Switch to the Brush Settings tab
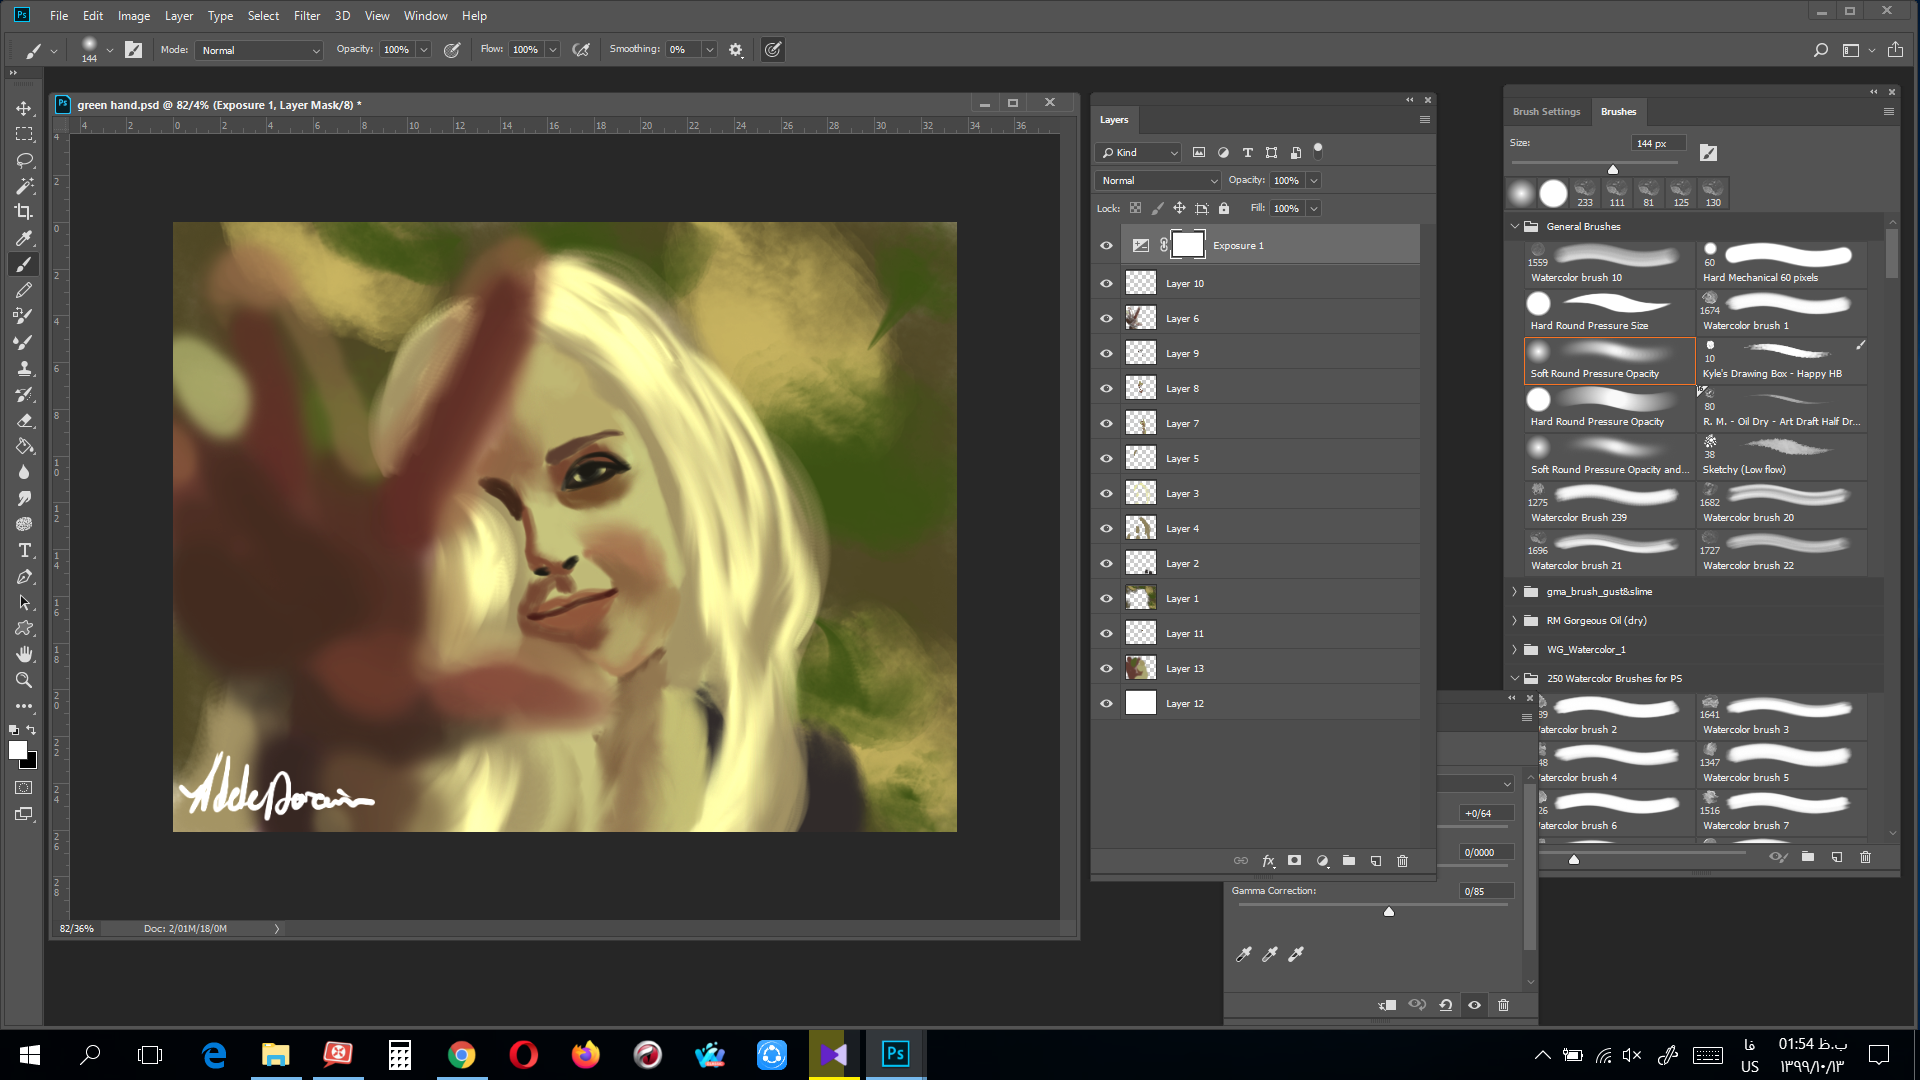This screenshot has height=1080, width=1920. [x=1546, y=112]
